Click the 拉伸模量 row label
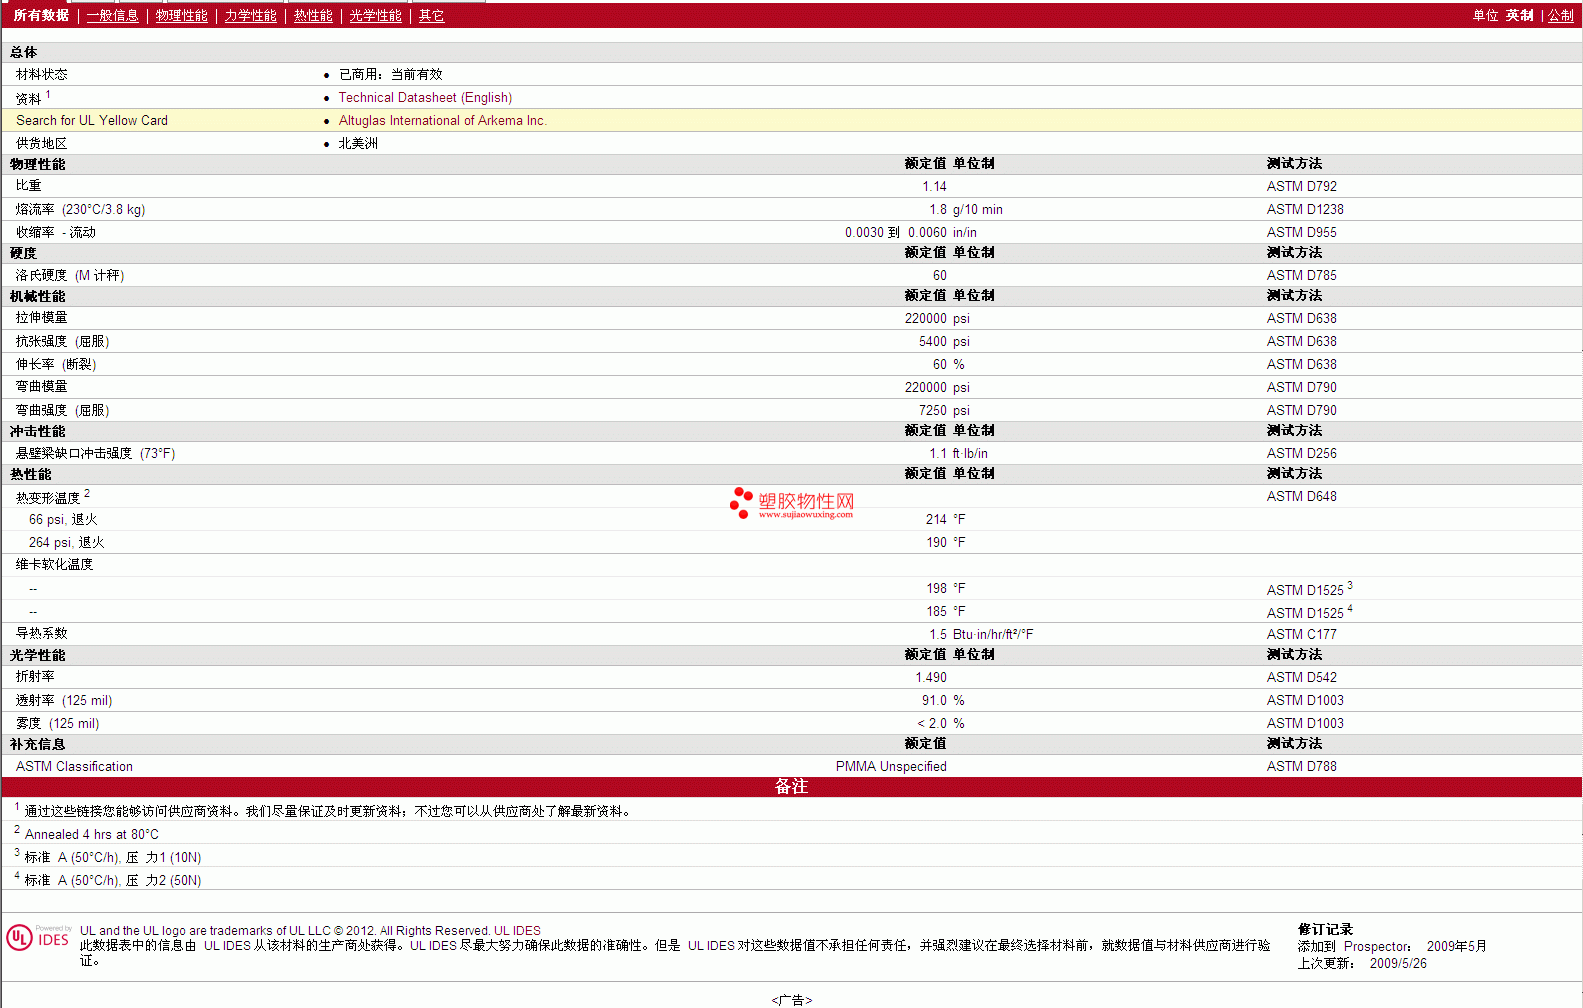 pyautogui.click(x=41, y=318)
